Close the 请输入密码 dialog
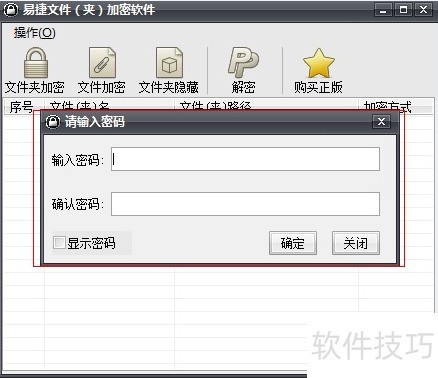 381,122
